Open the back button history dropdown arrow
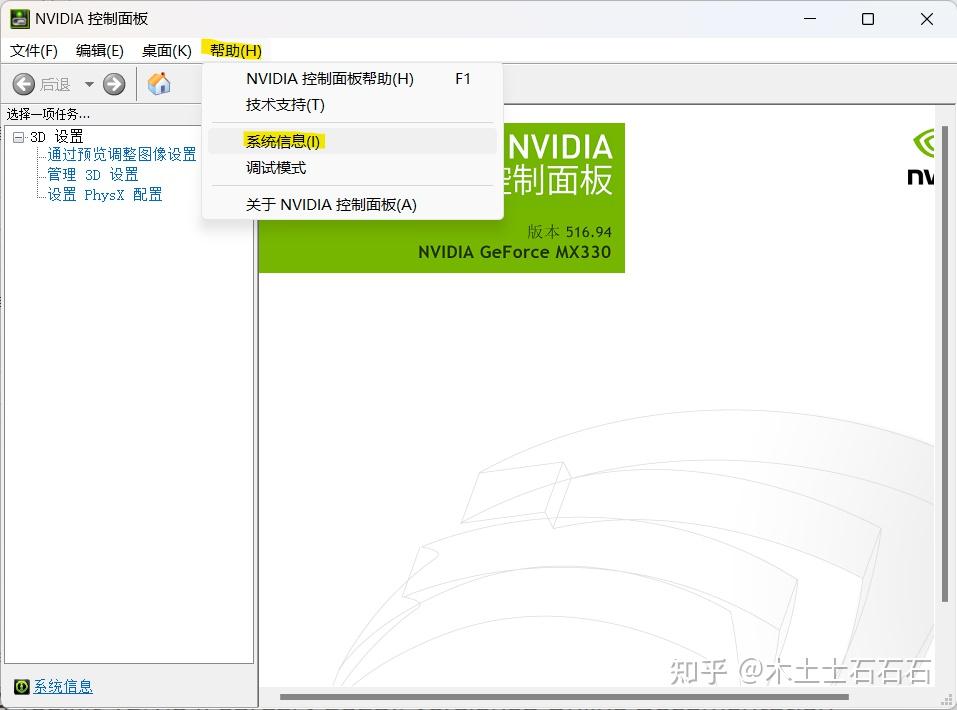The width and height of the screenshot is (957, 710). pyautogui.click(x=88, y=84)
